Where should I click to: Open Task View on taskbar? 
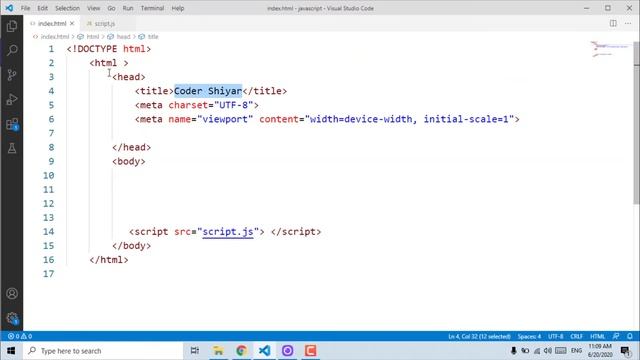point(195,351)
